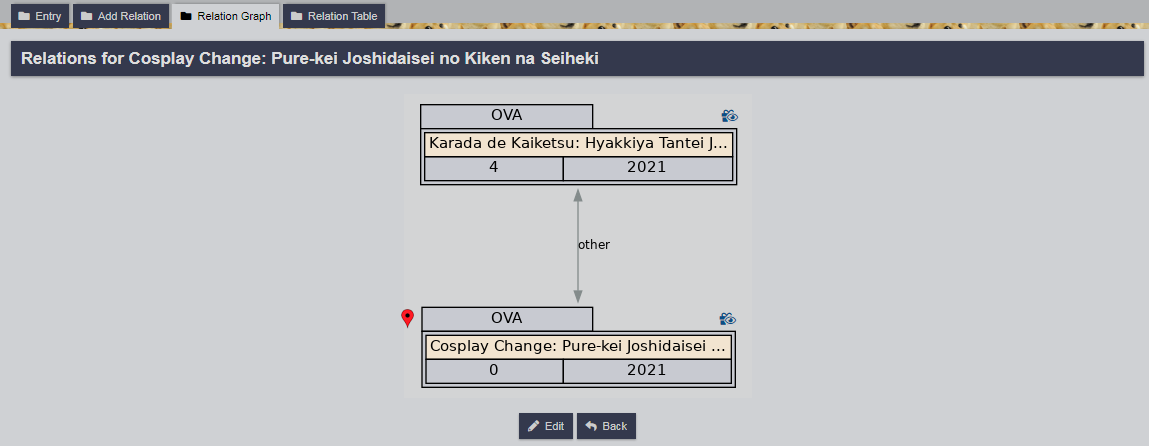Screen dimensions: 1149x446
Task: Click the view icon beside Cosplay Change node
Action: 728,319
